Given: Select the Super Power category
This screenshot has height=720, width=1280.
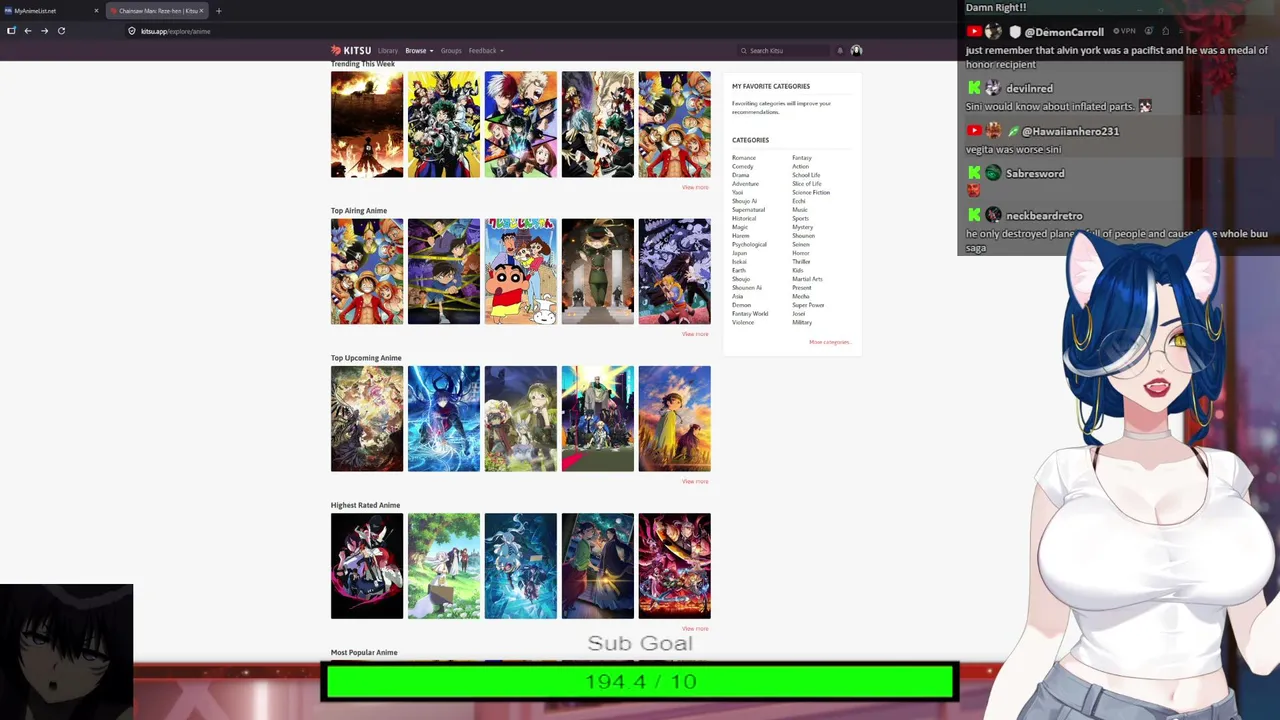Looking at the screenshot, I should click(x=808, y=305).
